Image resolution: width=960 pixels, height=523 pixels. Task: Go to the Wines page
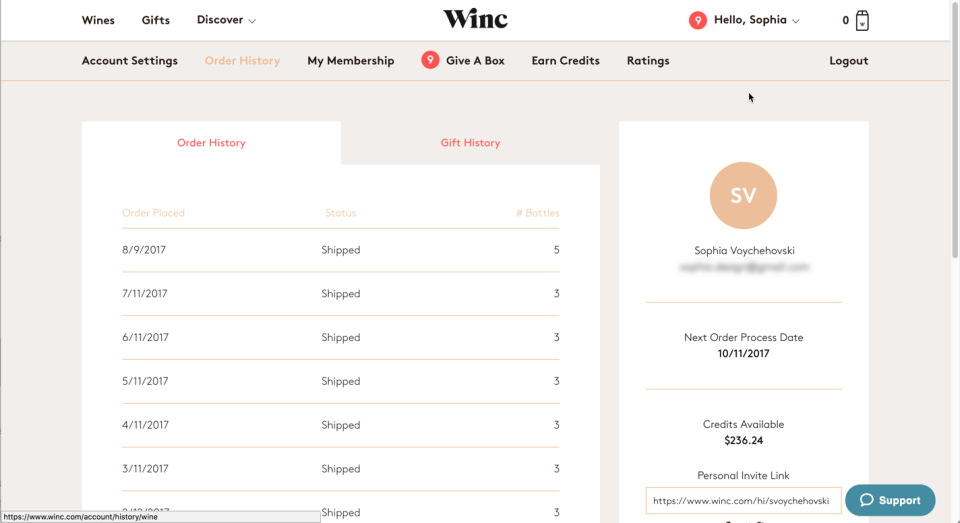(98, 20)
